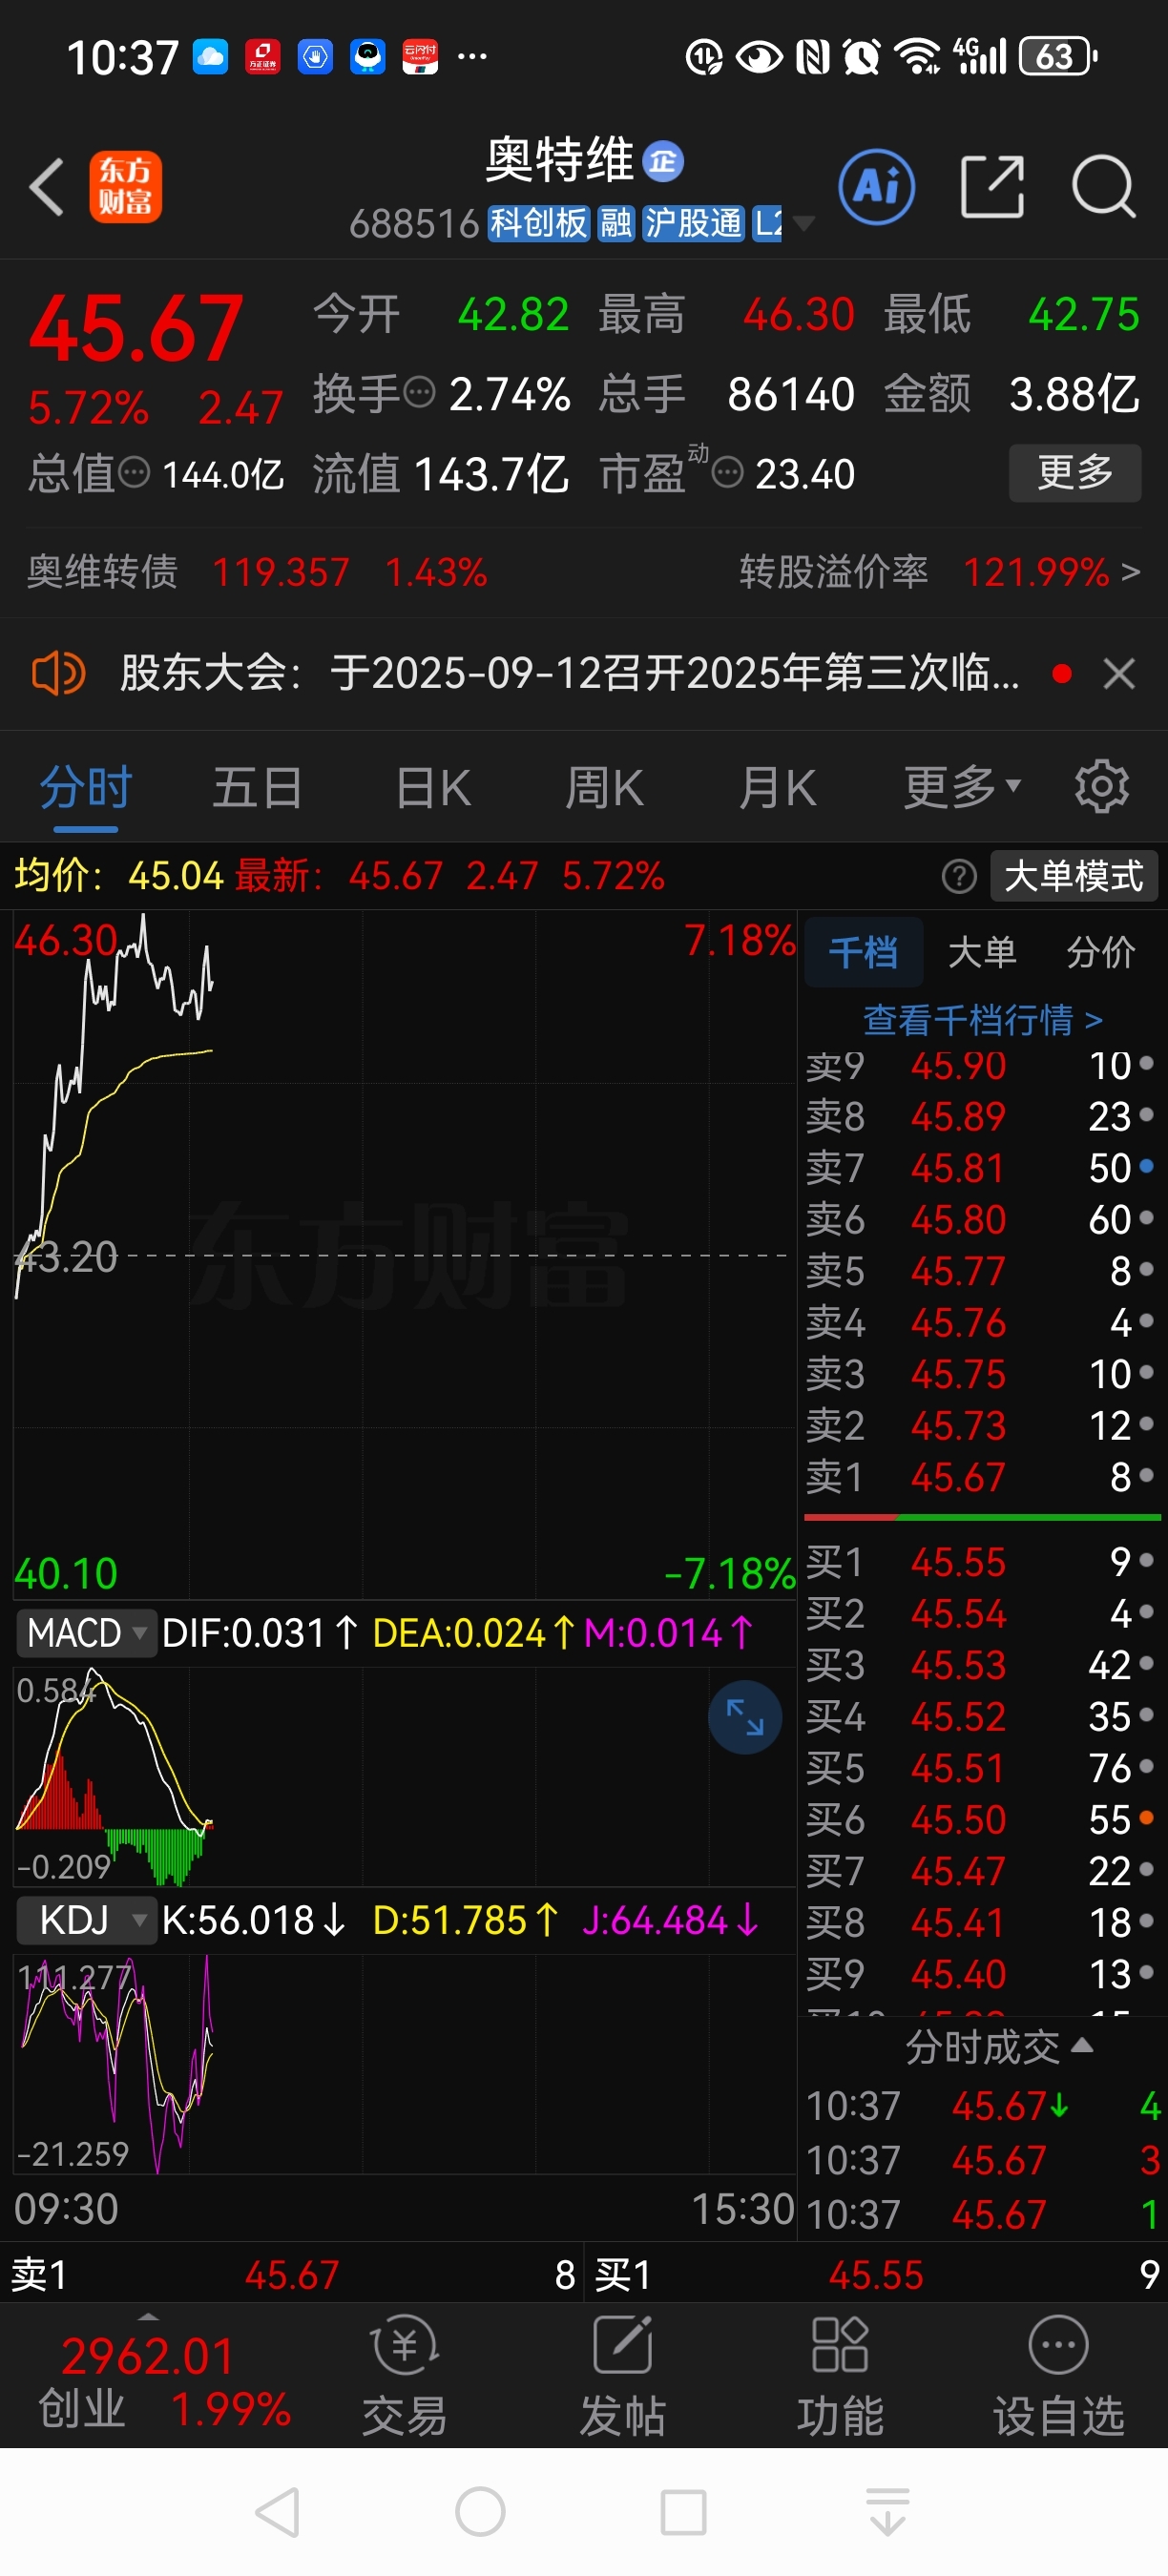
Task: Tap 卖6 price 45.80 row
Action: click(982, 1219)
